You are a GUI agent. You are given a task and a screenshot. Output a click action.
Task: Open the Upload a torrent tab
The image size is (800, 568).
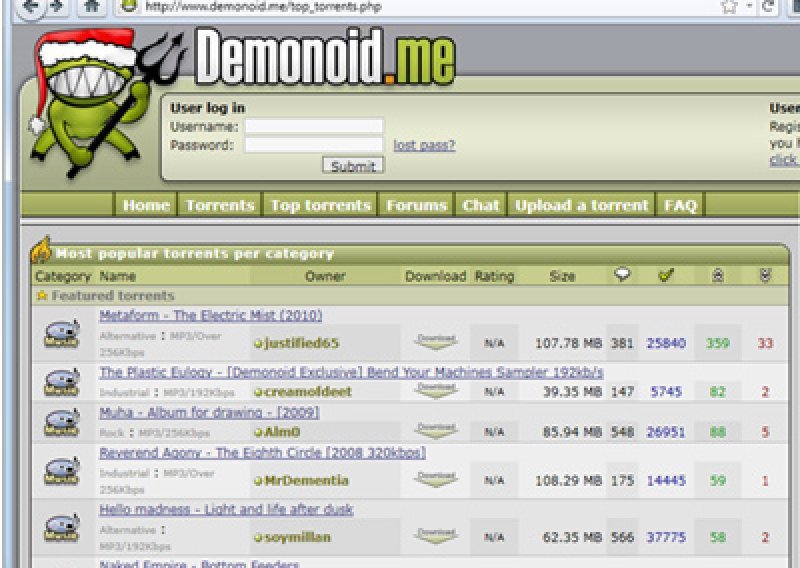pos(581,205)
